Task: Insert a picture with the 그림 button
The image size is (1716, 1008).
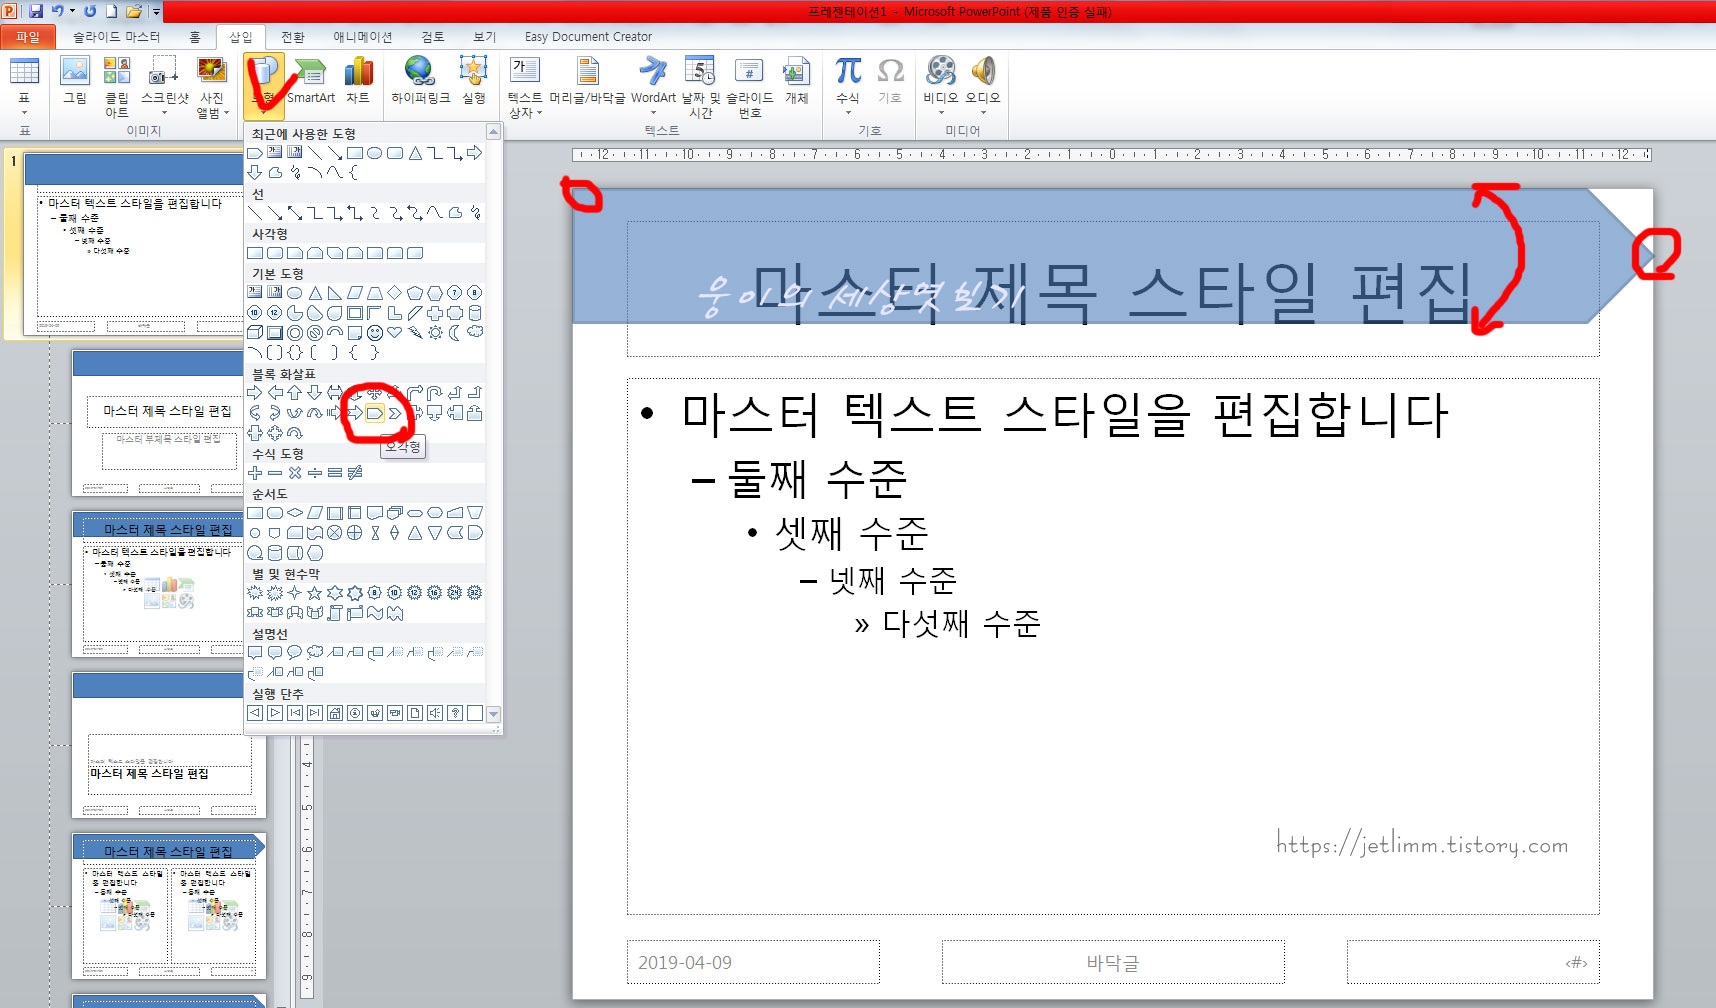Action: click(75, 80)
